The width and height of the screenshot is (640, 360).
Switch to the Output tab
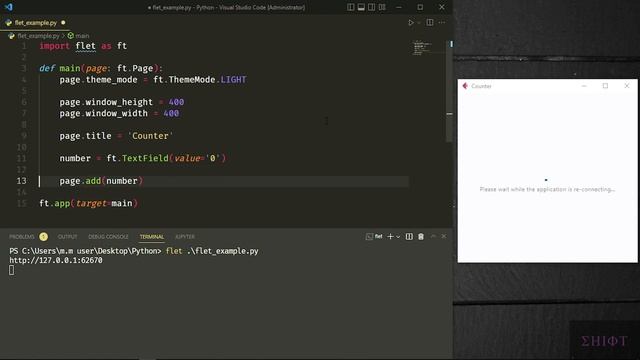coord(67,237)
